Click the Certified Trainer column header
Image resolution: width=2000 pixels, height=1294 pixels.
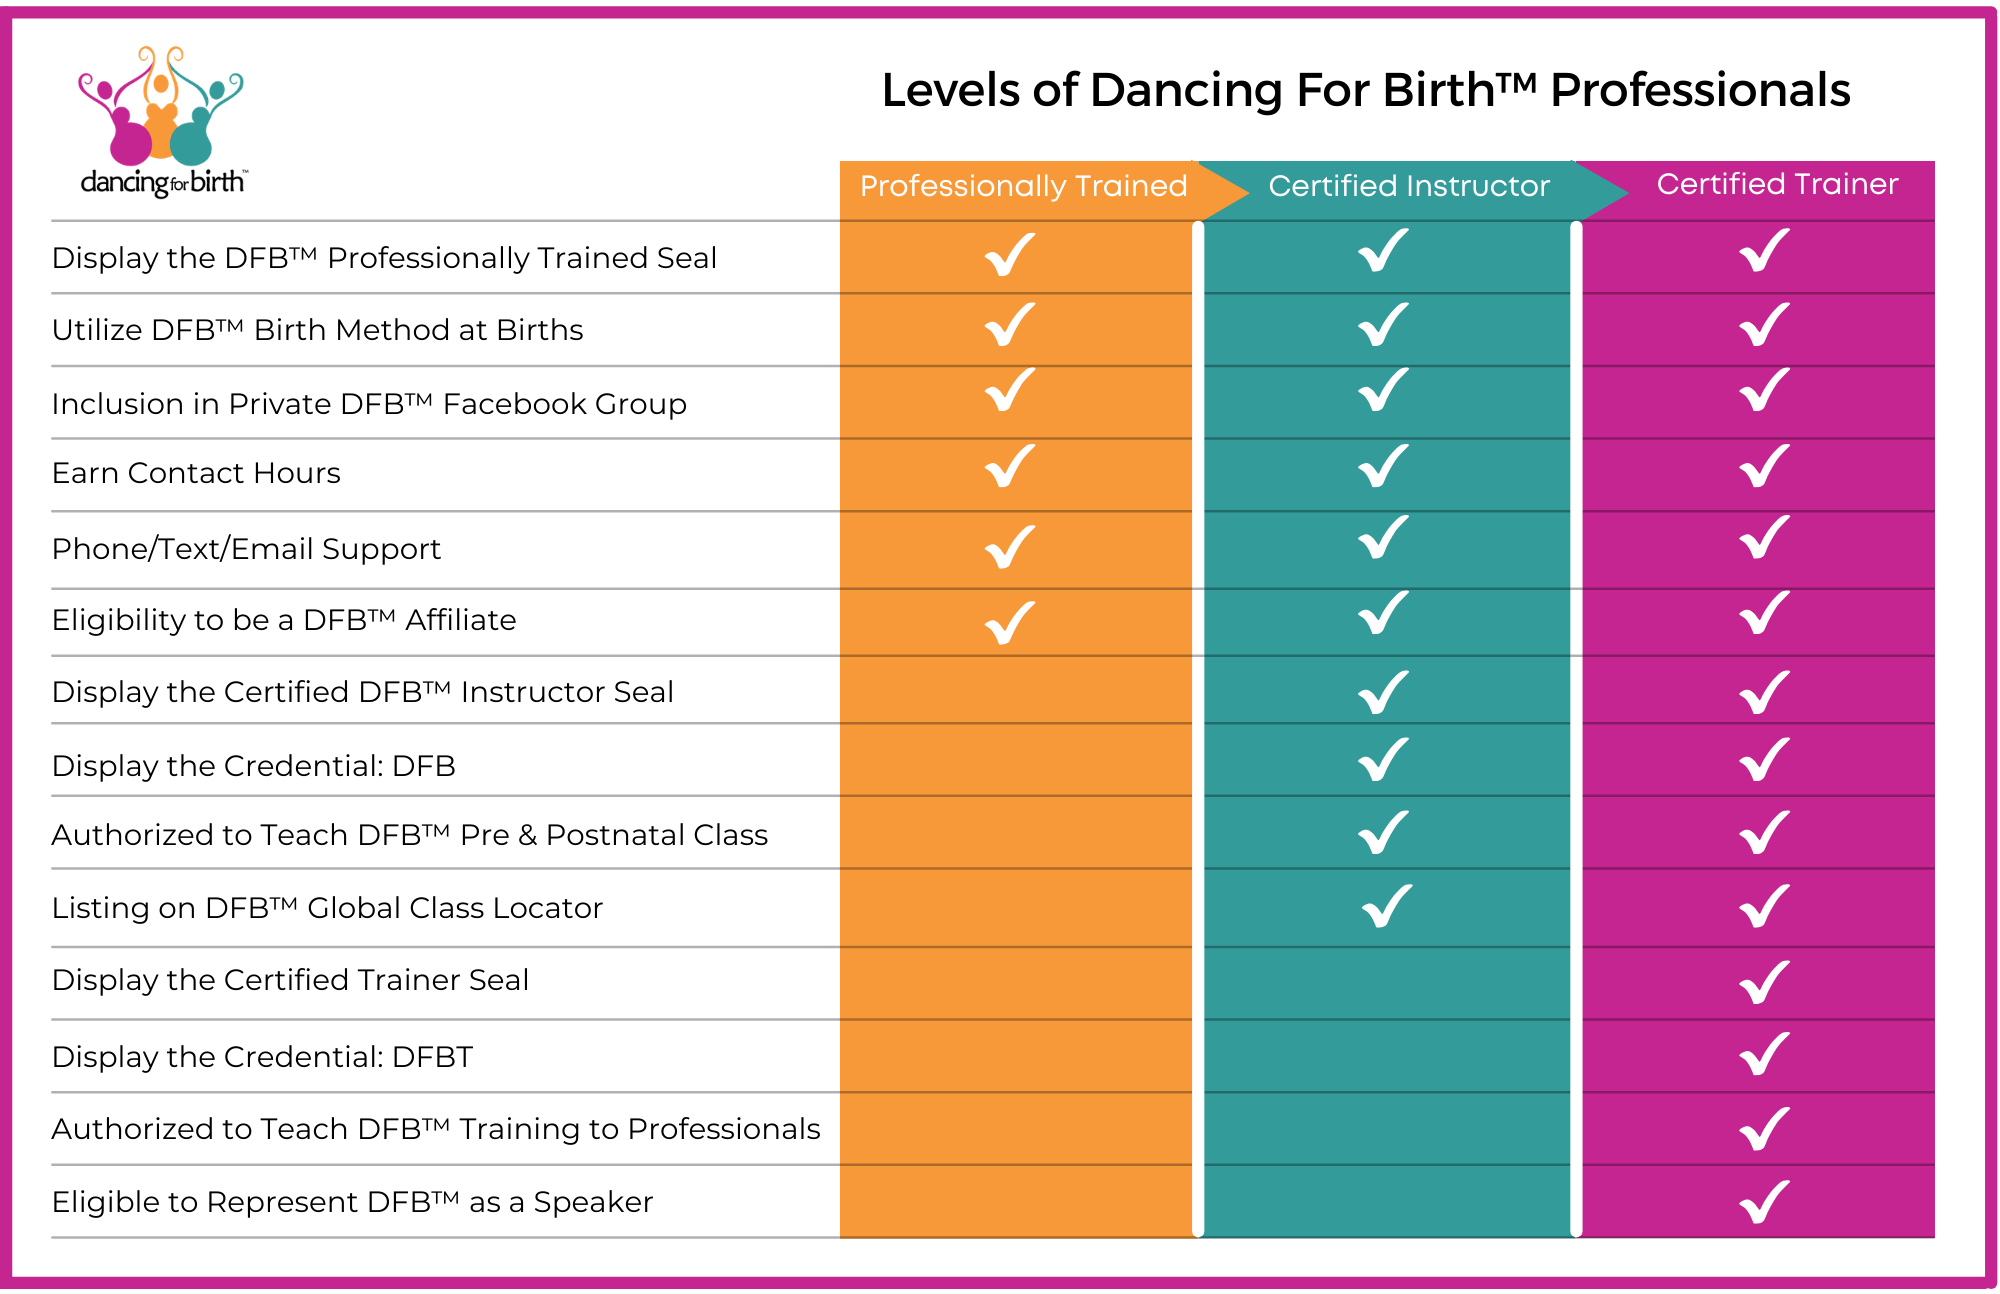(1777, 185)
